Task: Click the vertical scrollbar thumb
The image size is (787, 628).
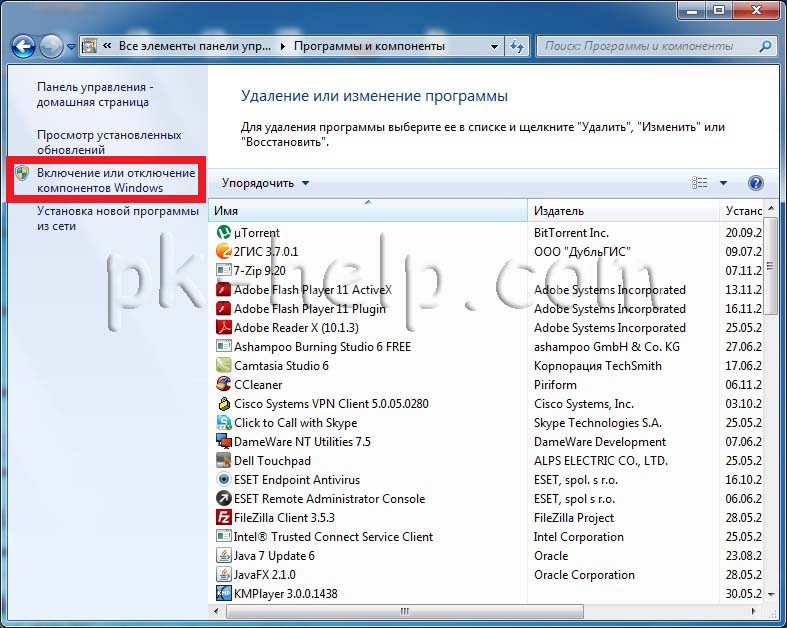Action: click(x=771, y=266)
